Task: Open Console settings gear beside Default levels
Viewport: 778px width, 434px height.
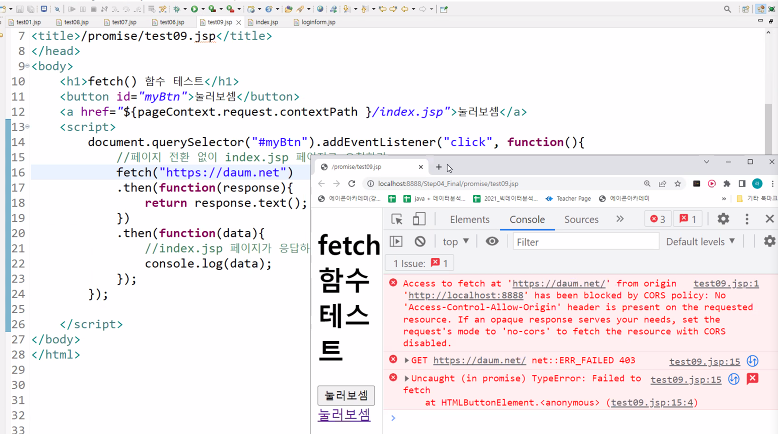Action: tap(770, 242)
